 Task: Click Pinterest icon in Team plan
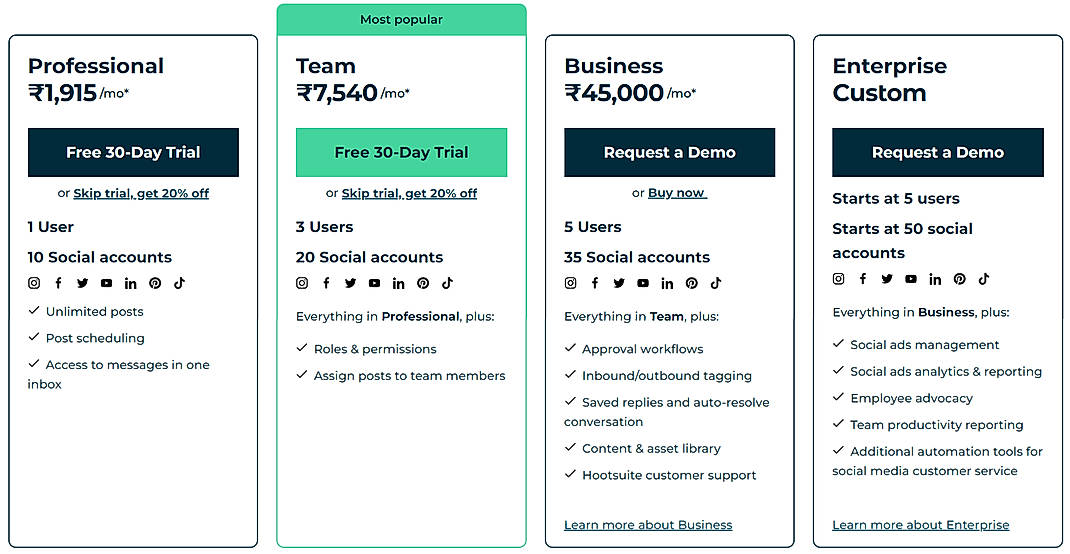point(423,283)
